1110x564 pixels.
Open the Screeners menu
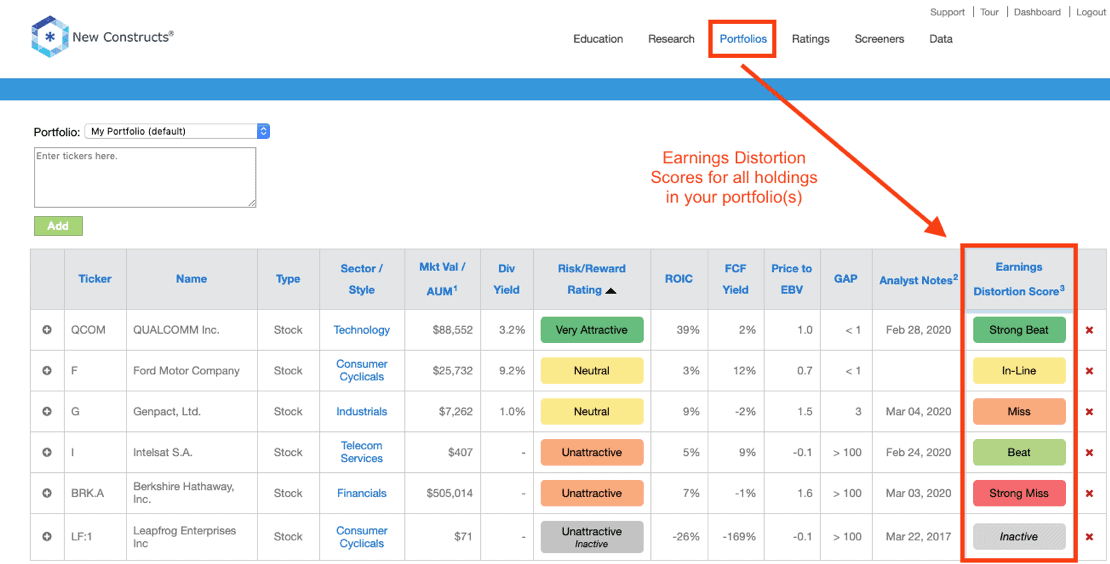click(x=879, y=39)
